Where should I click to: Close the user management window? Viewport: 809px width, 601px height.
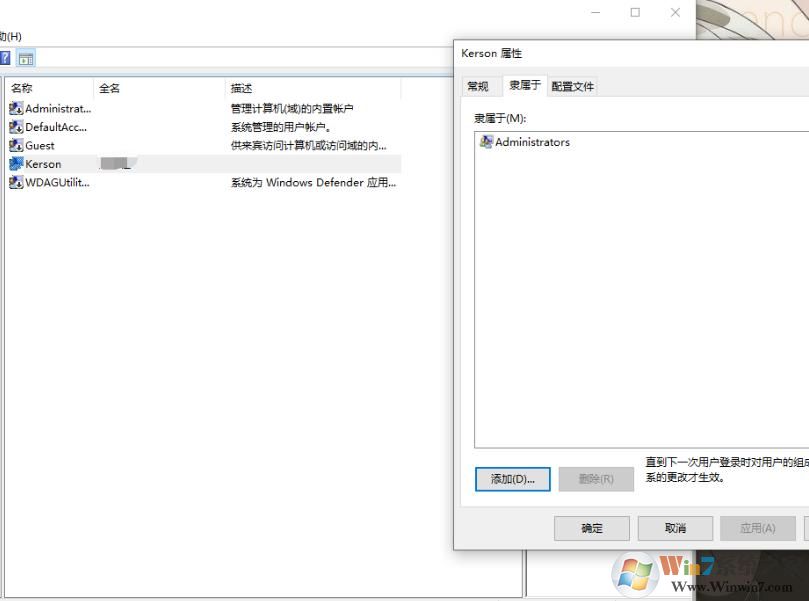[675, 12]
